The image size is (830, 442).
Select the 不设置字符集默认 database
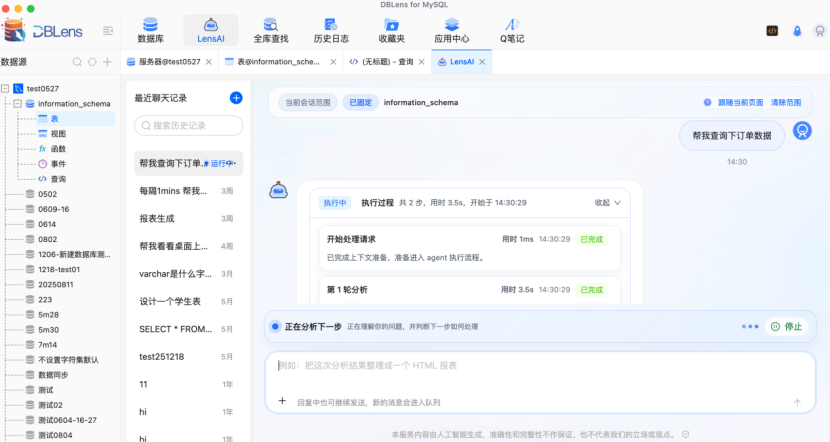coord(68,360)
